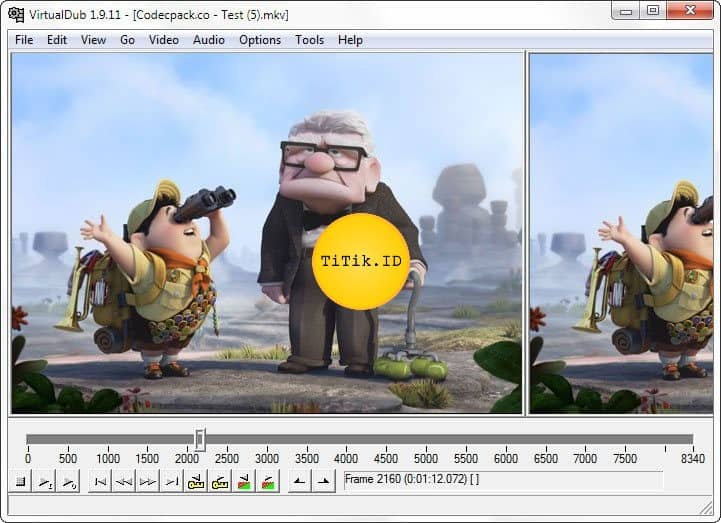Jump to the start of the video

[x=100, y=482]
